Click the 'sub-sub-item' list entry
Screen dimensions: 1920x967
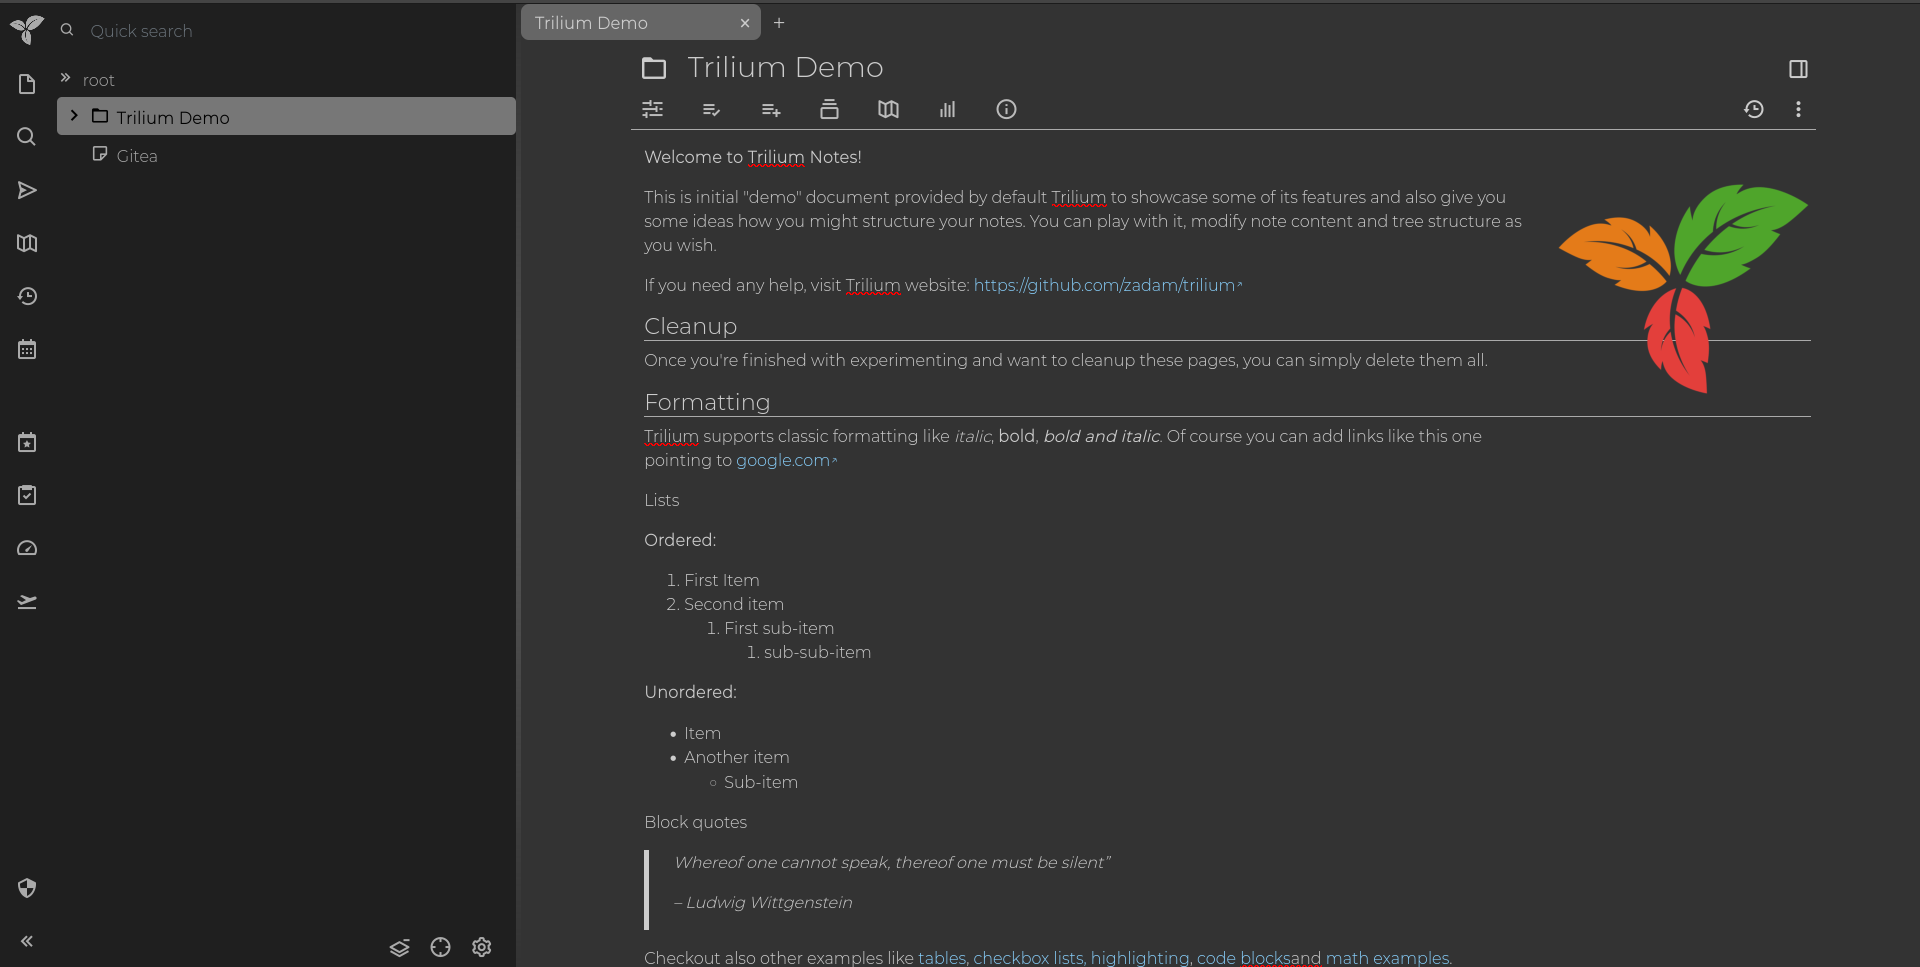tap(817, 652)
